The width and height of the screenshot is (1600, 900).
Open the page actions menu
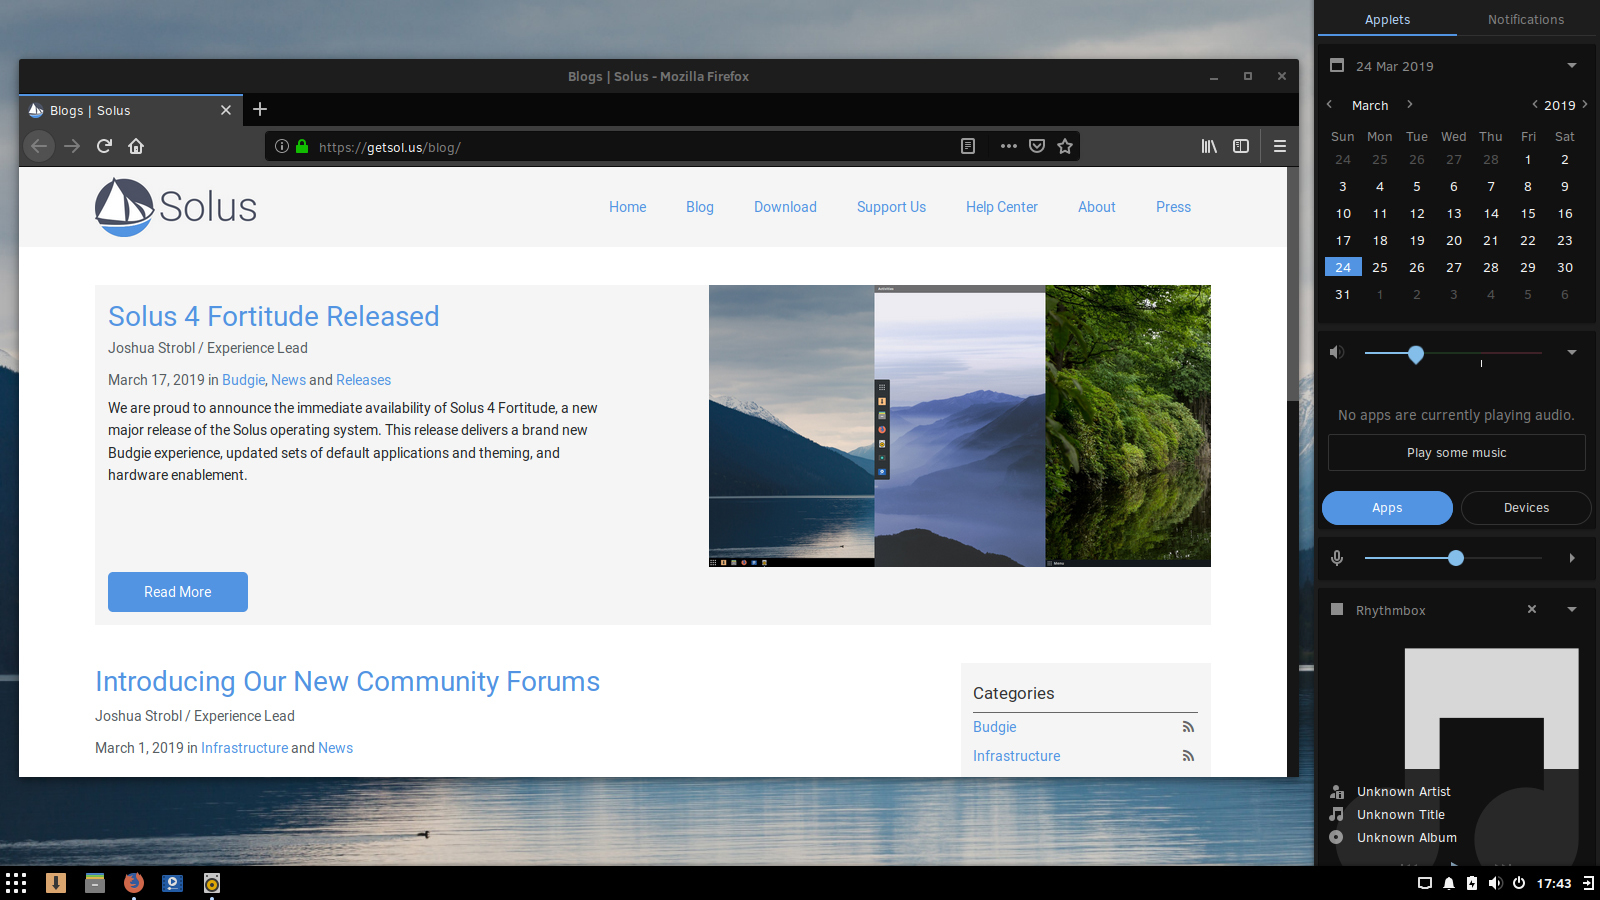click(1009, 146)
